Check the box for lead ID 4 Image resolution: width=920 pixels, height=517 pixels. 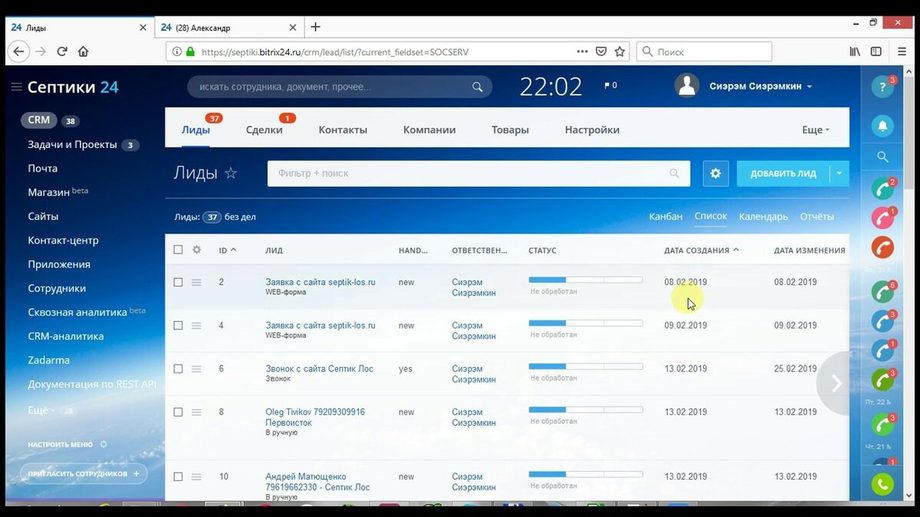178,326
